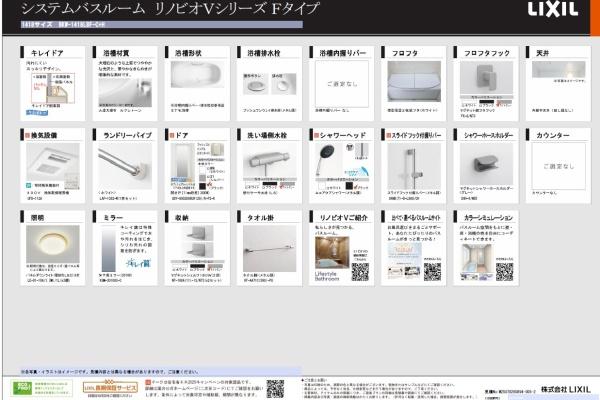Select the magnet shelf image in 収納
Image resolution: width=600 pixels, height=400 pixels.
(197, 242)
